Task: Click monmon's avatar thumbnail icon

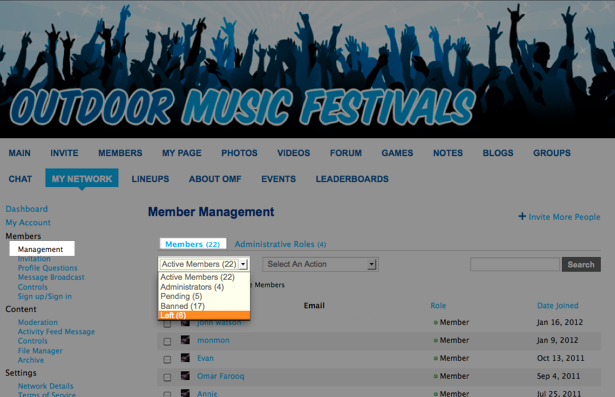Action: [x=185, y=340]
